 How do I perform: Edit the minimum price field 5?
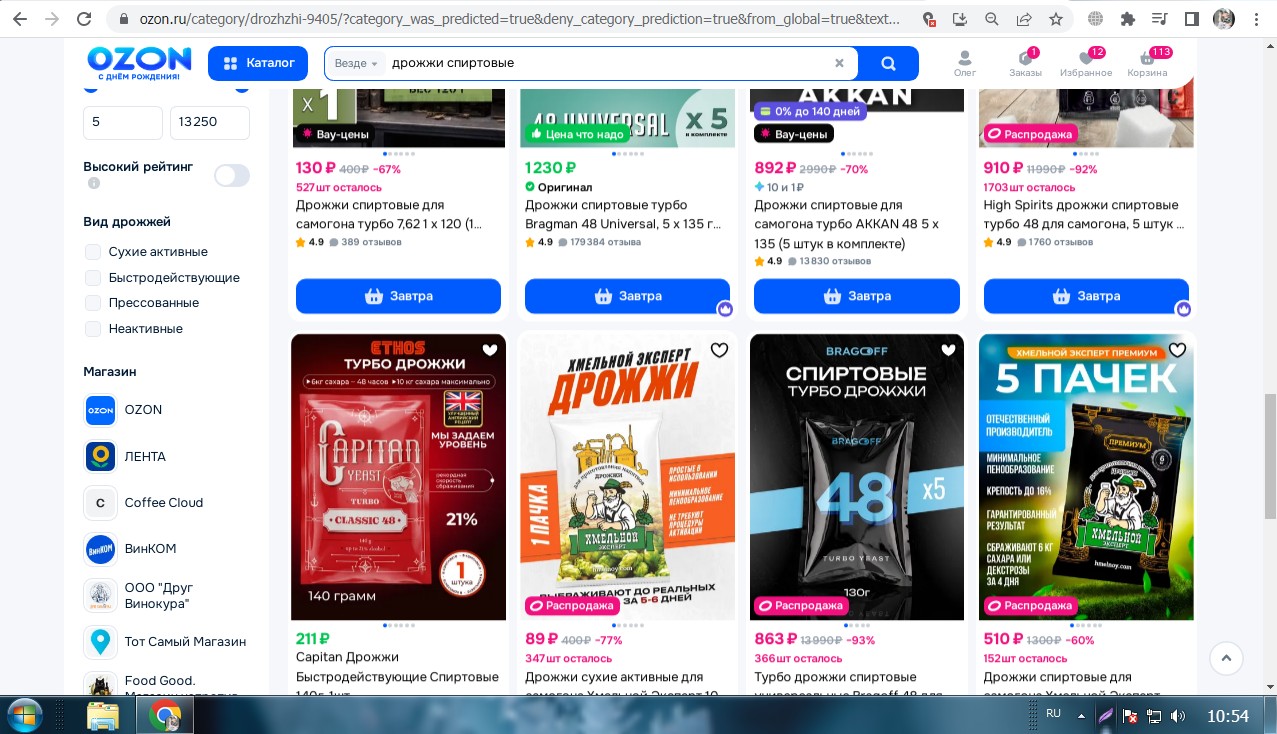tap(123, 122)
